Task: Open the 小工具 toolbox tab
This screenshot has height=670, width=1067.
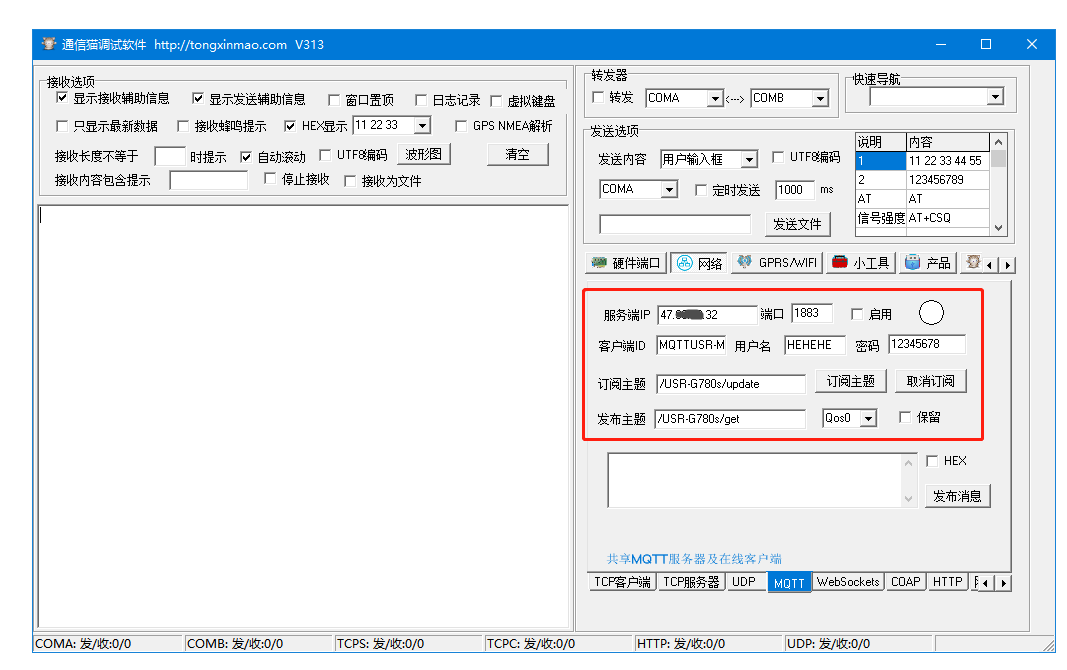Action: 860,263
